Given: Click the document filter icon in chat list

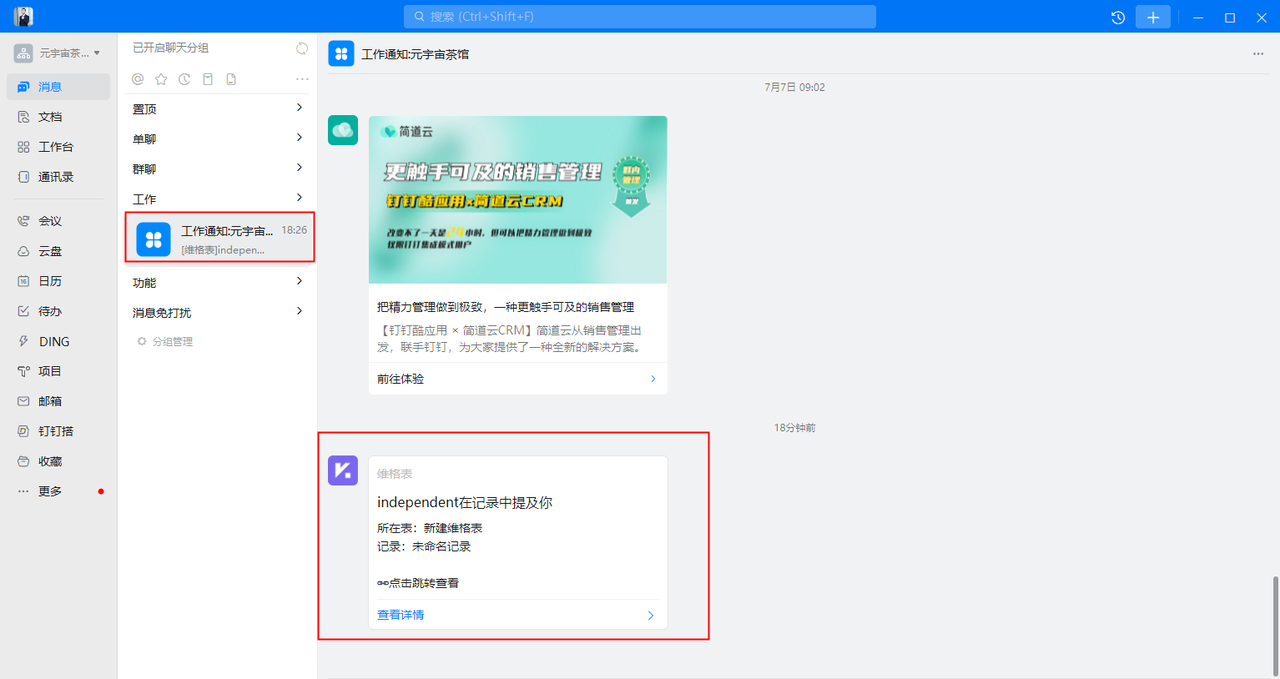Looking at the screenshot, I should click(x=231, y=79).
